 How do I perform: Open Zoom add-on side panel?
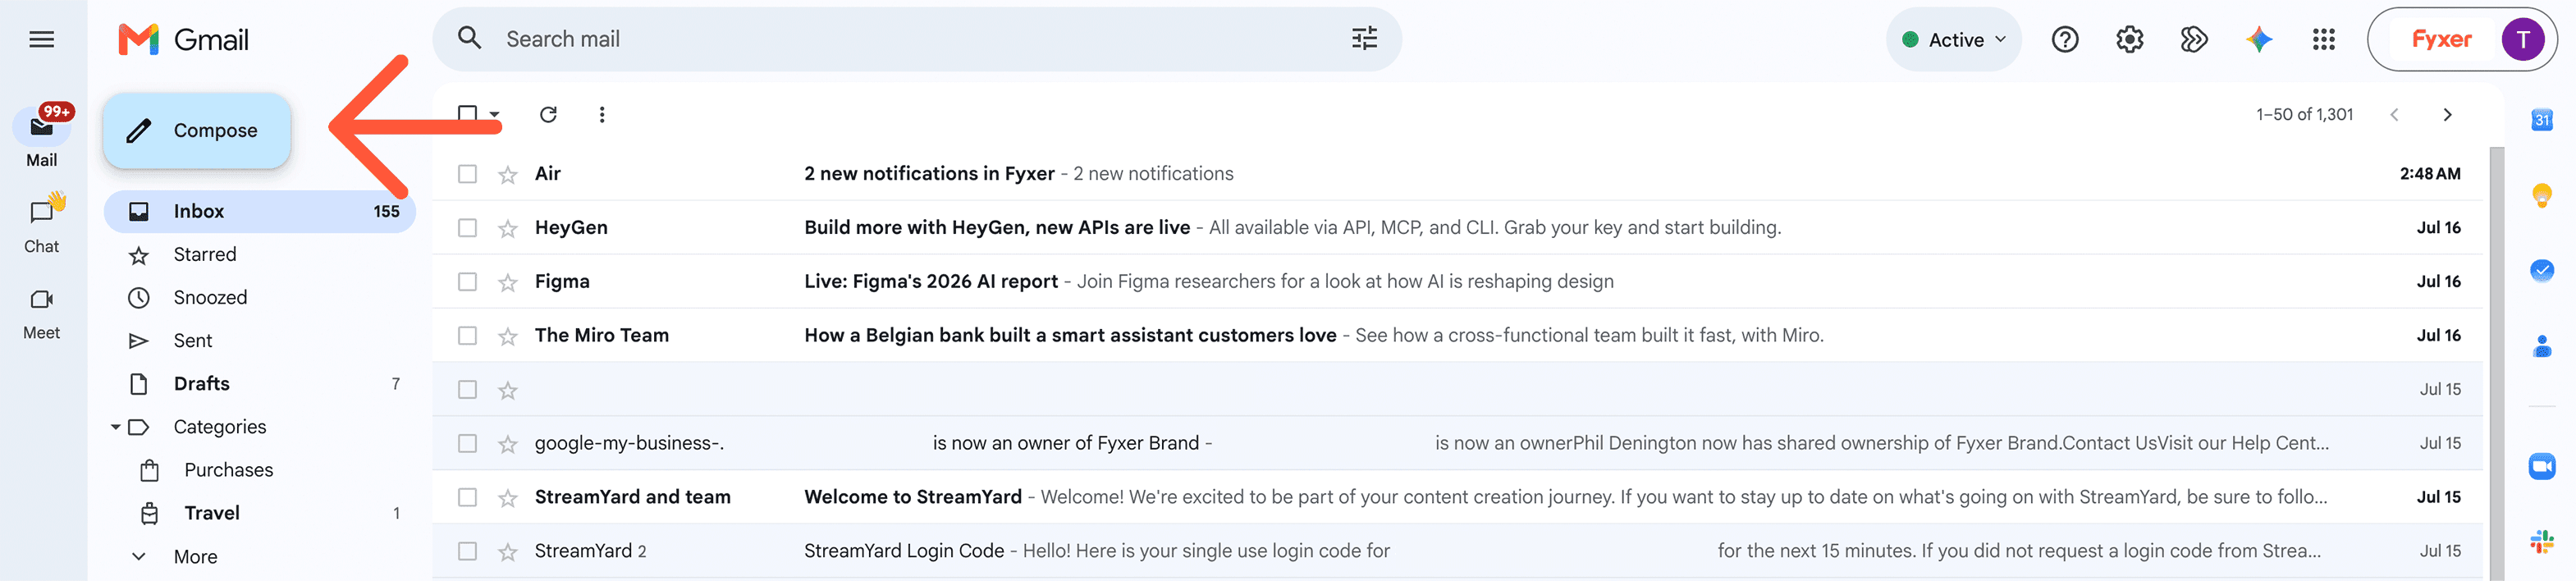[x=2542, y=466]
